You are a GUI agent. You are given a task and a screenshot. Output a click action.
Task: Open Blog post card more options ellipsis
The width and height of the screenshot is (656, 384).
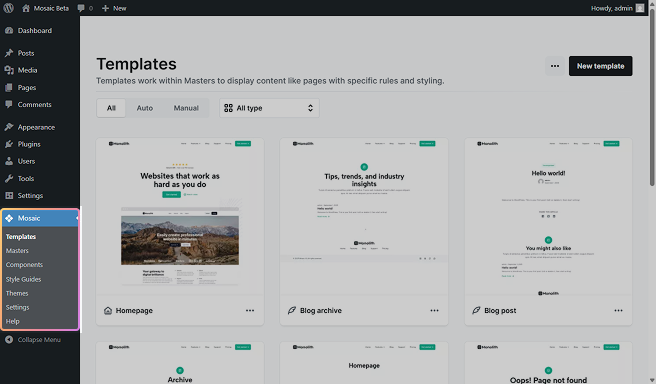coord(618,310)
